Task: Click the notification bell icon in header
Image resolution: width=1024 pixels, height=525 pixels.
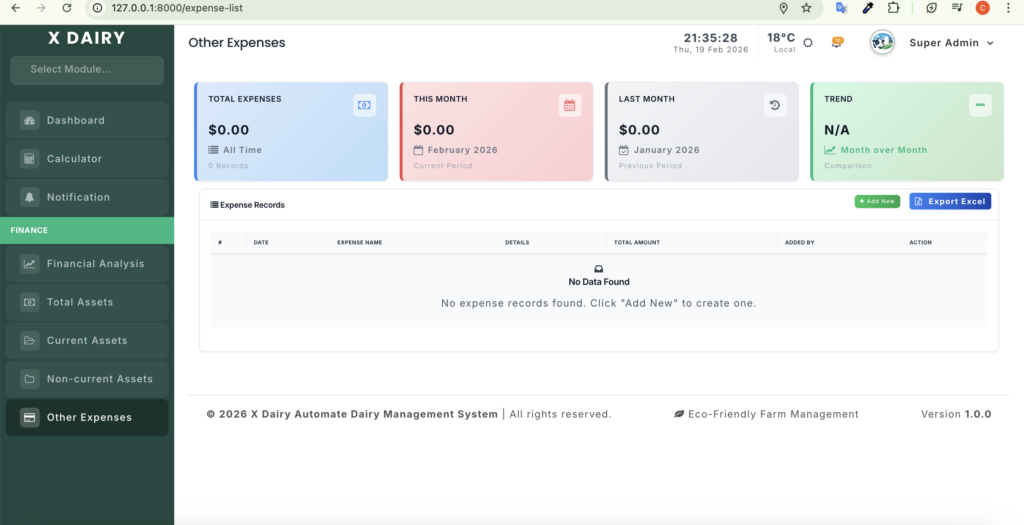Action: [837, 42]
